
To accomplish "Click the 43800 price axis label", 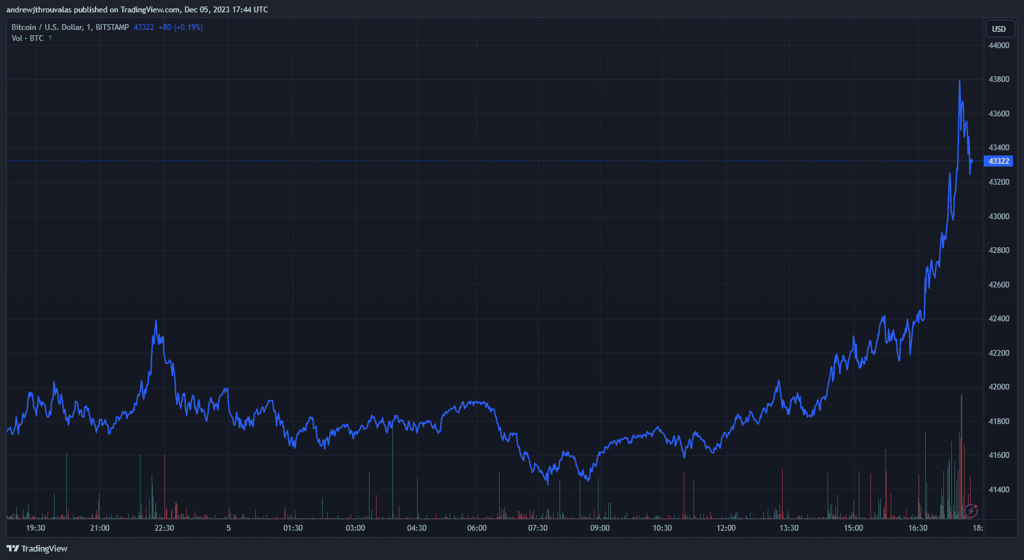I will point(999,80).
